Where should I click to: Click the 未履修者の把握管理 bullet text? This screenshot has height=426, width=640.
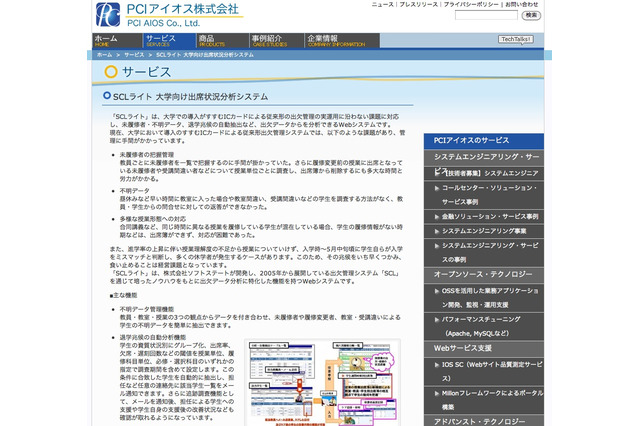pos(147,155)
